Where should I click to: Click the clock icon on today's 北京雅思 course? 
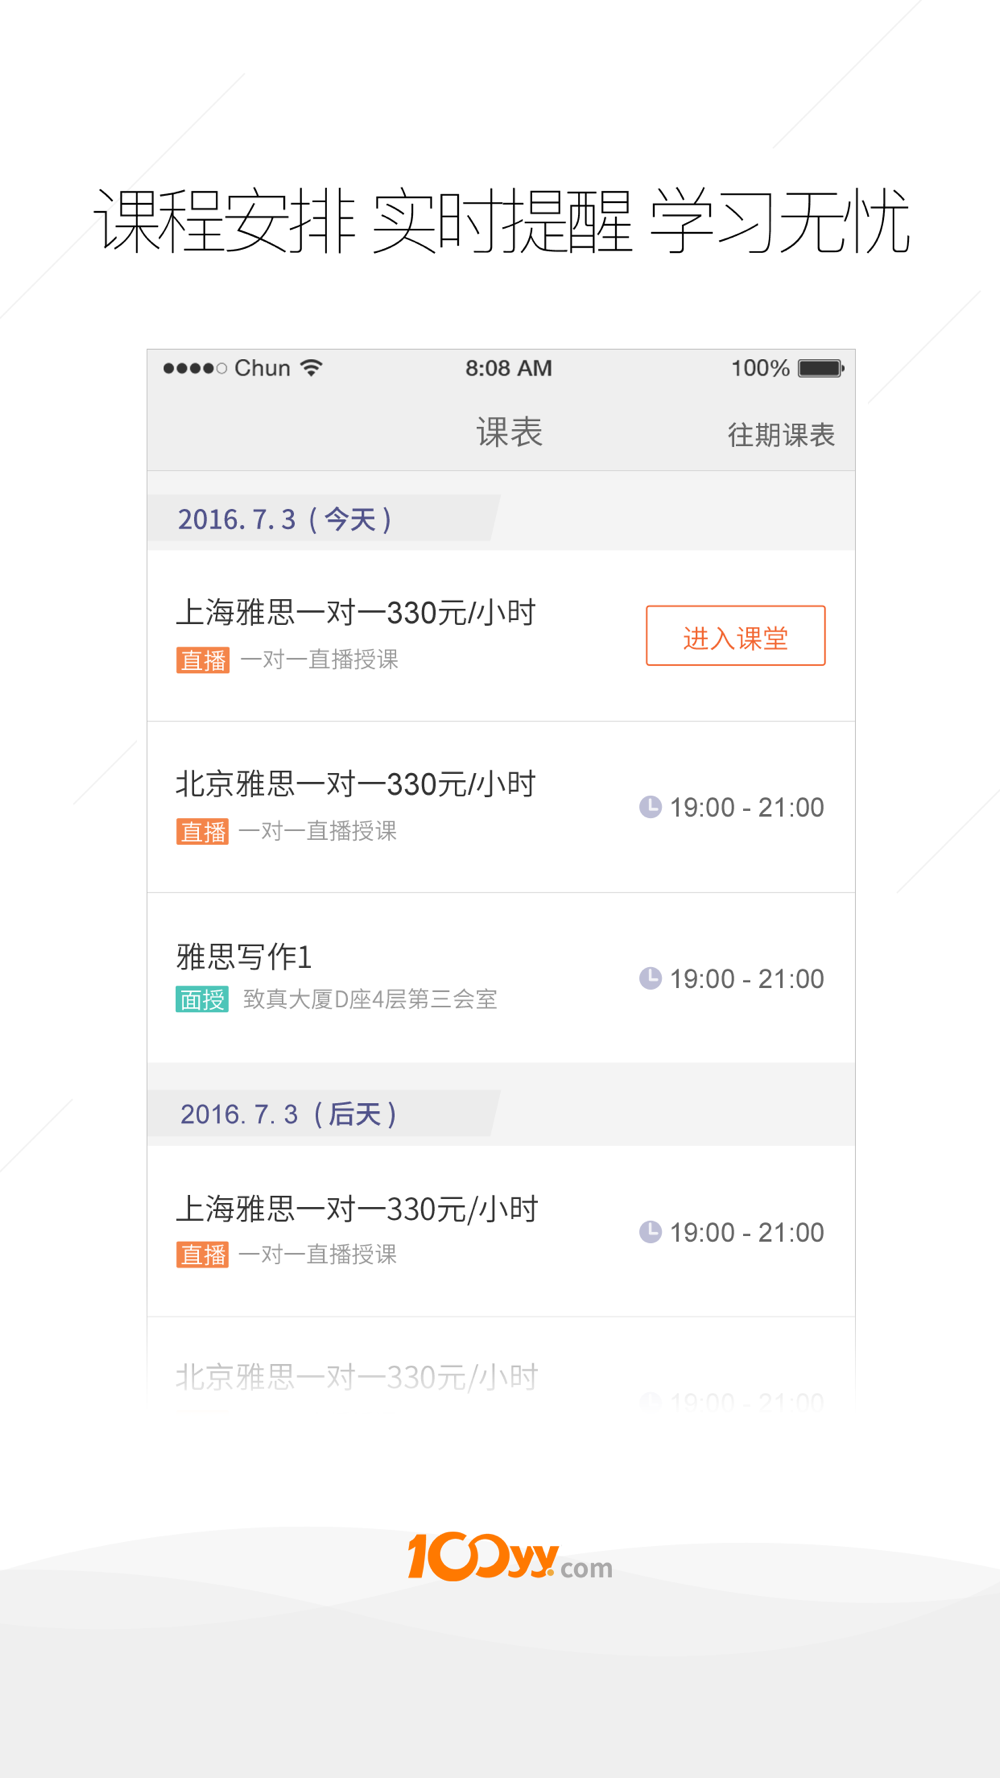(x=650, y=807)
